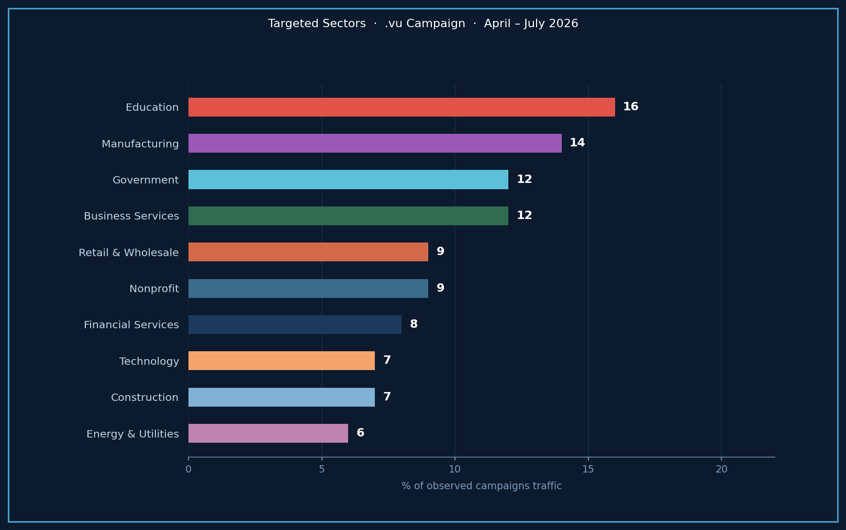846x530 pixels.
Task: Click the x-axis tick label 10
Action: tap(455, 470)
